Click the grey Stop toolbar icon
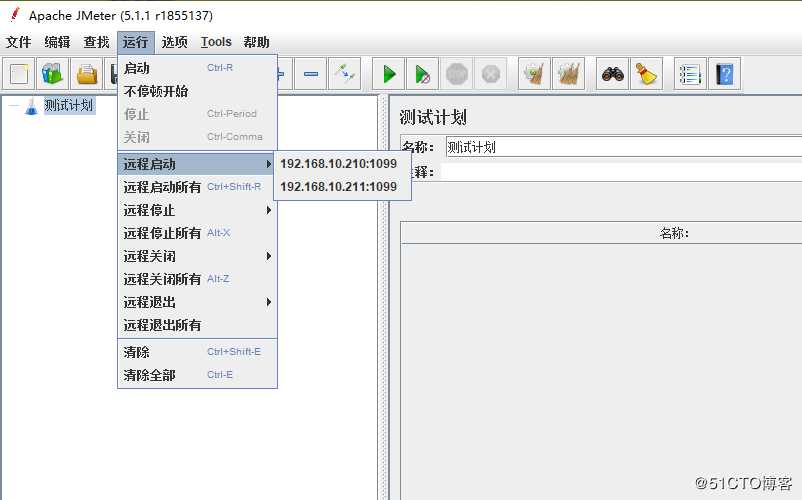 [x=457, y=74]
